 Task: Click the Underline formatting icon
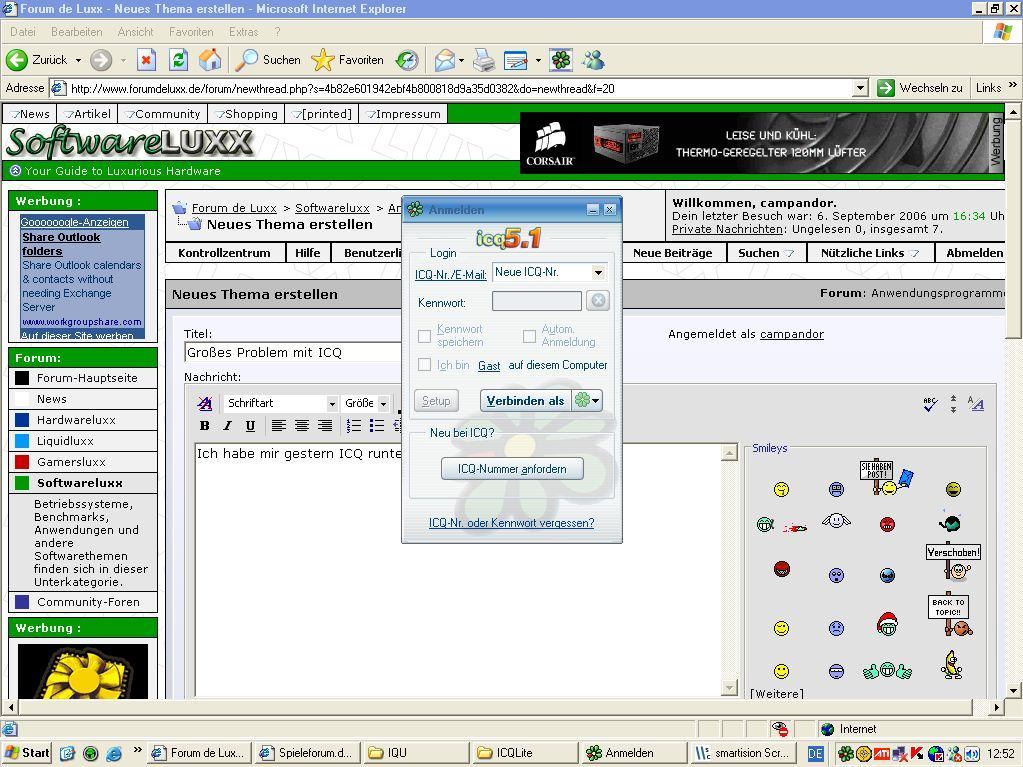pos(250,426)
